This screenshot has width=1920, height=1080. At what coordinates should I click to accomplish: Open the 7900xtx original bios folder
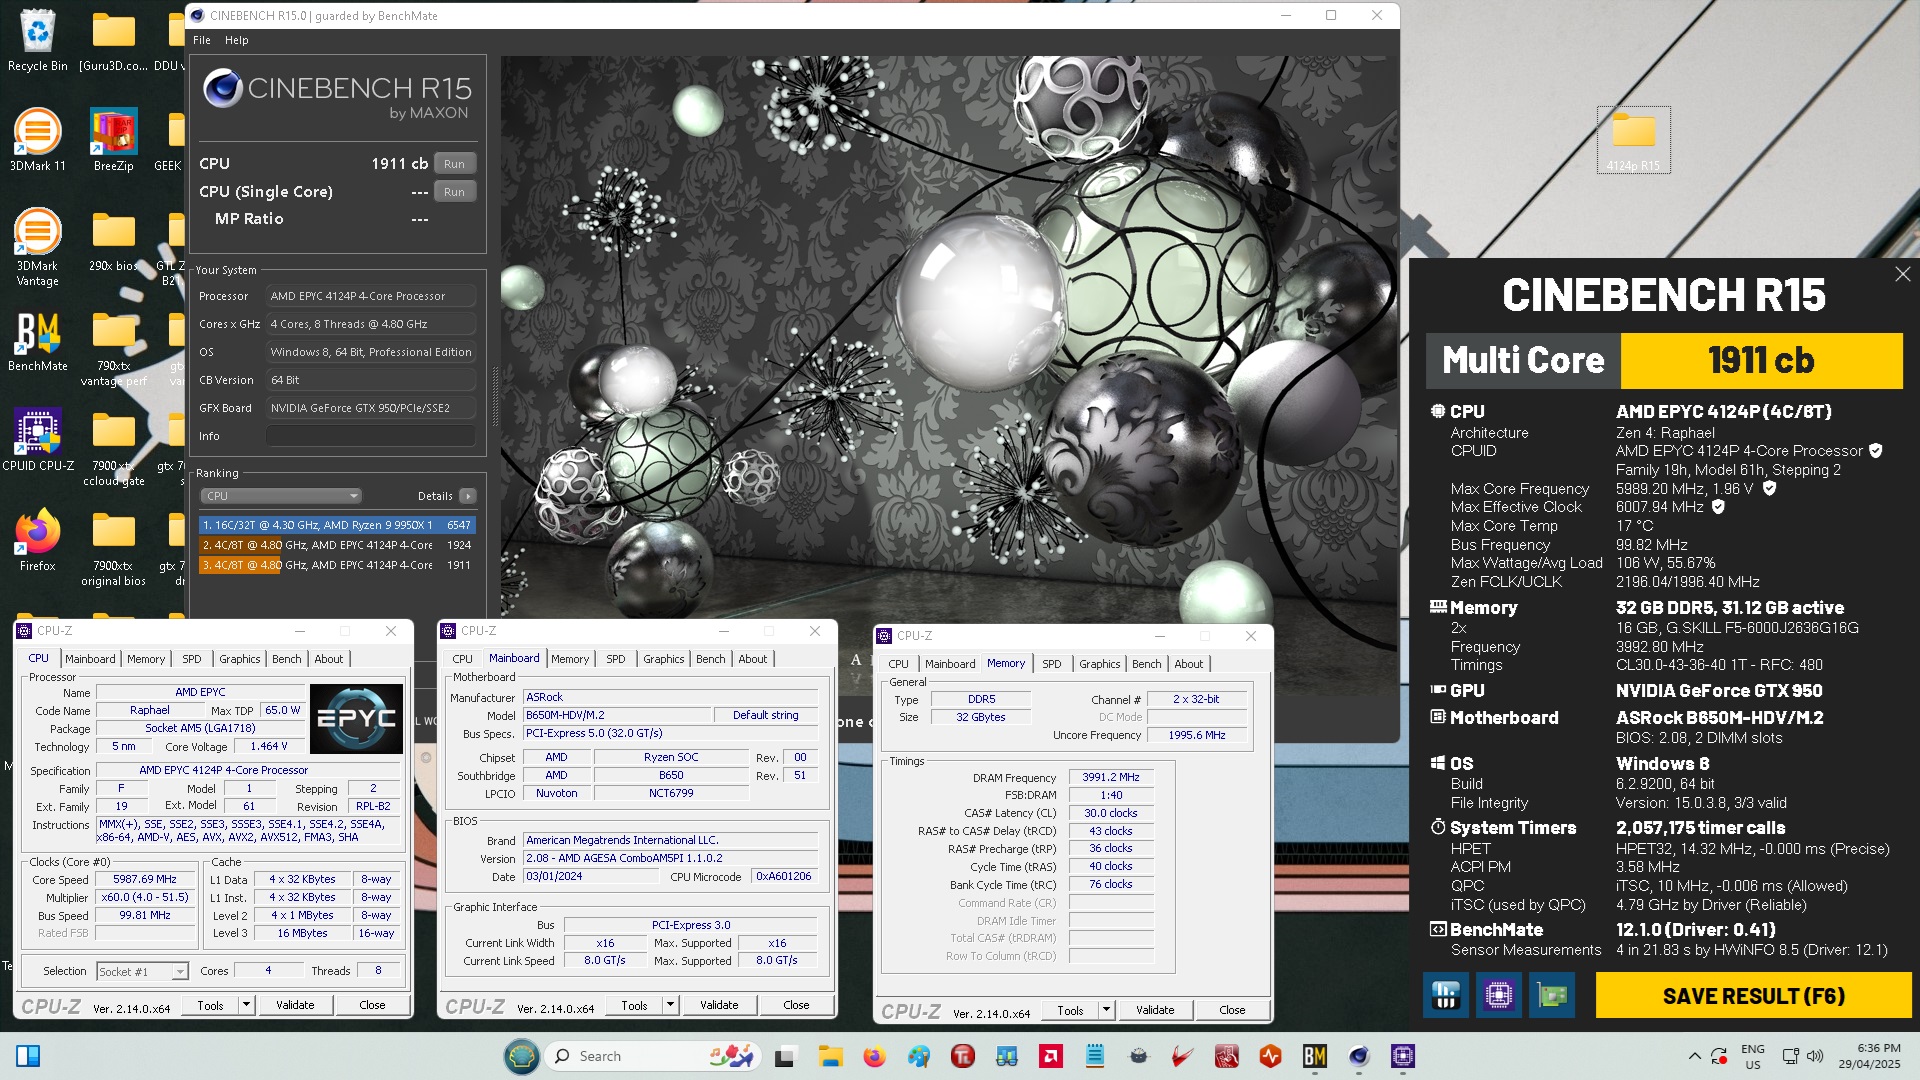[x=113, y=547]
